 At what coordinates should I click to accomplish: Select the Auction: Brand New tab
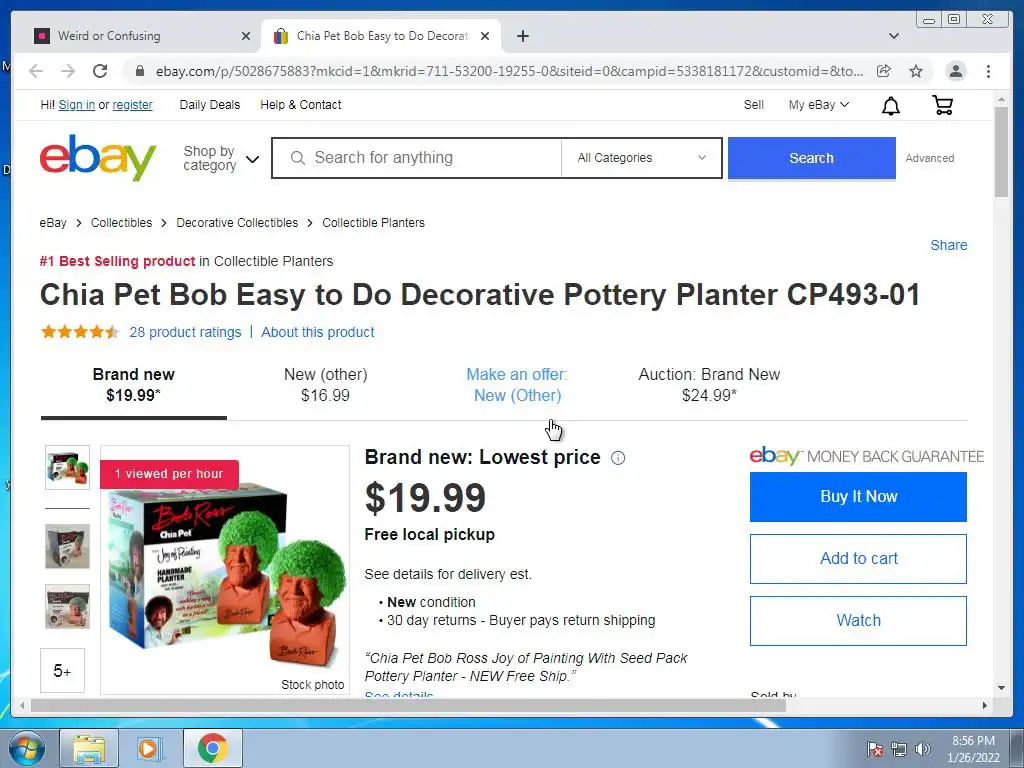709,385
